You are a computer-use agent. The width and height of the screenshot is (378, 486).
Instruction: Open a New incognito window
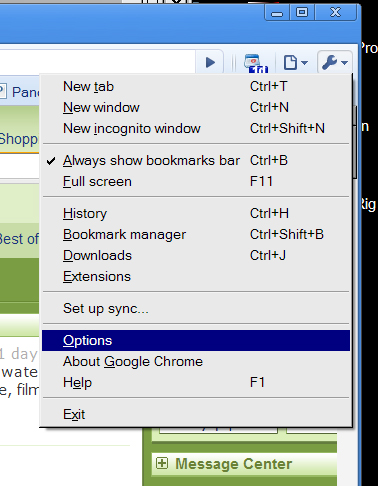point(196,129)
